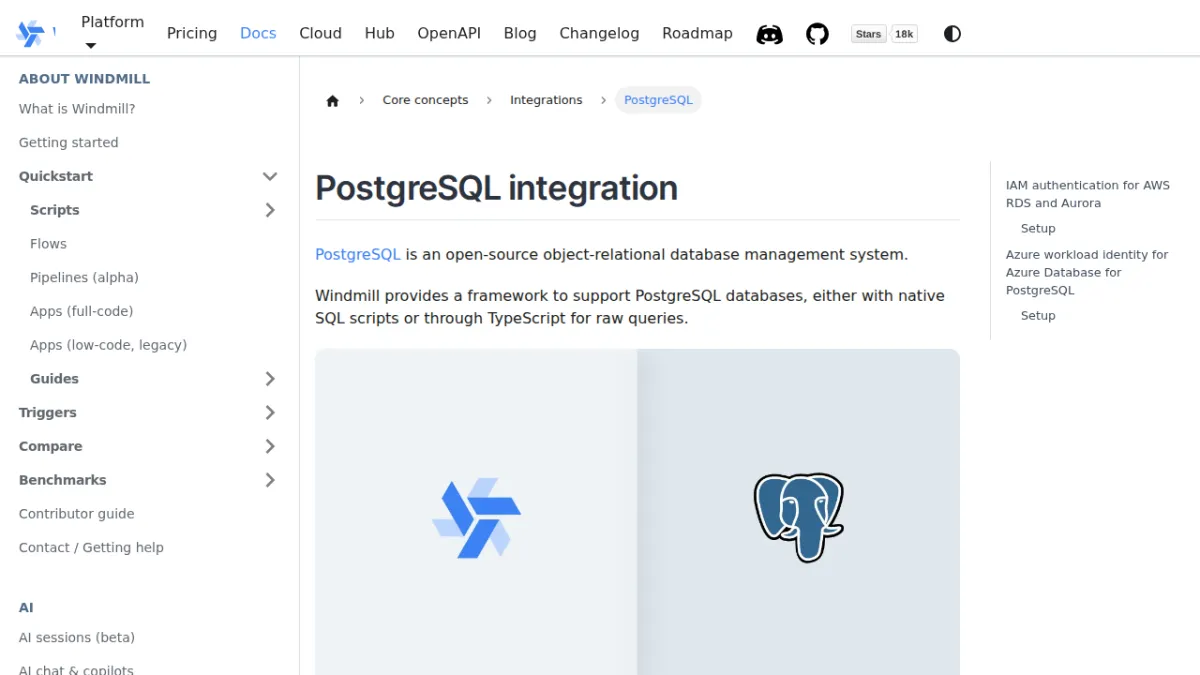Expand the Benchmarks sidebar chevron
Screen dimensions: 1200x675
270,480
